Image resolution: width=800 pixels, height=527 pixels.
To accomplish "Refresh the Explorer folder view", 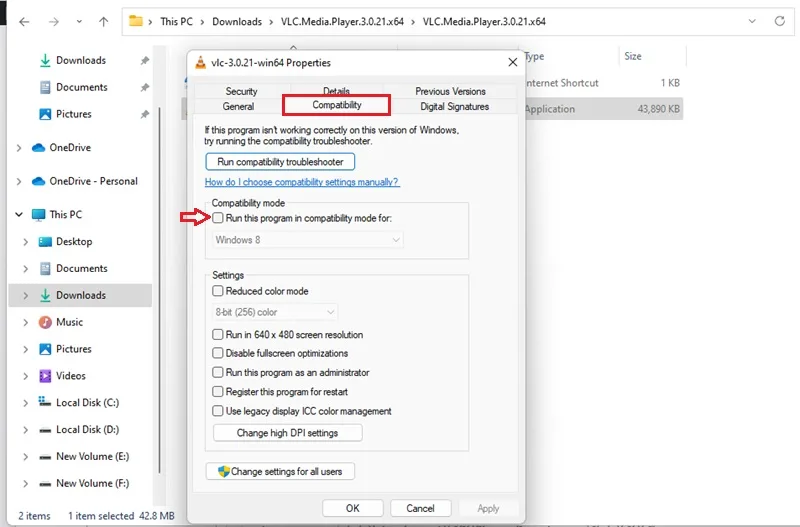I will (780, 21).
